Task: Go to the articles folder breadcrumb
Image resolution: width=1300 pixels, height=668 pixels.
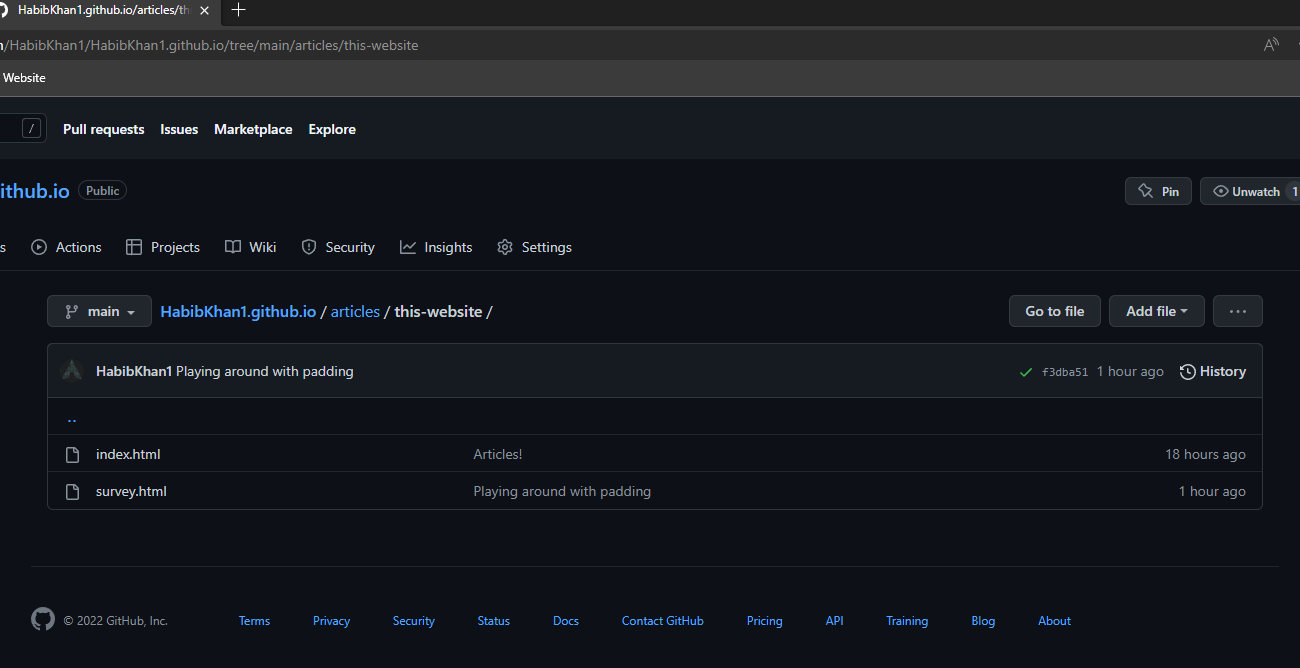Action: pyautogui.click(x=355, y=311)
